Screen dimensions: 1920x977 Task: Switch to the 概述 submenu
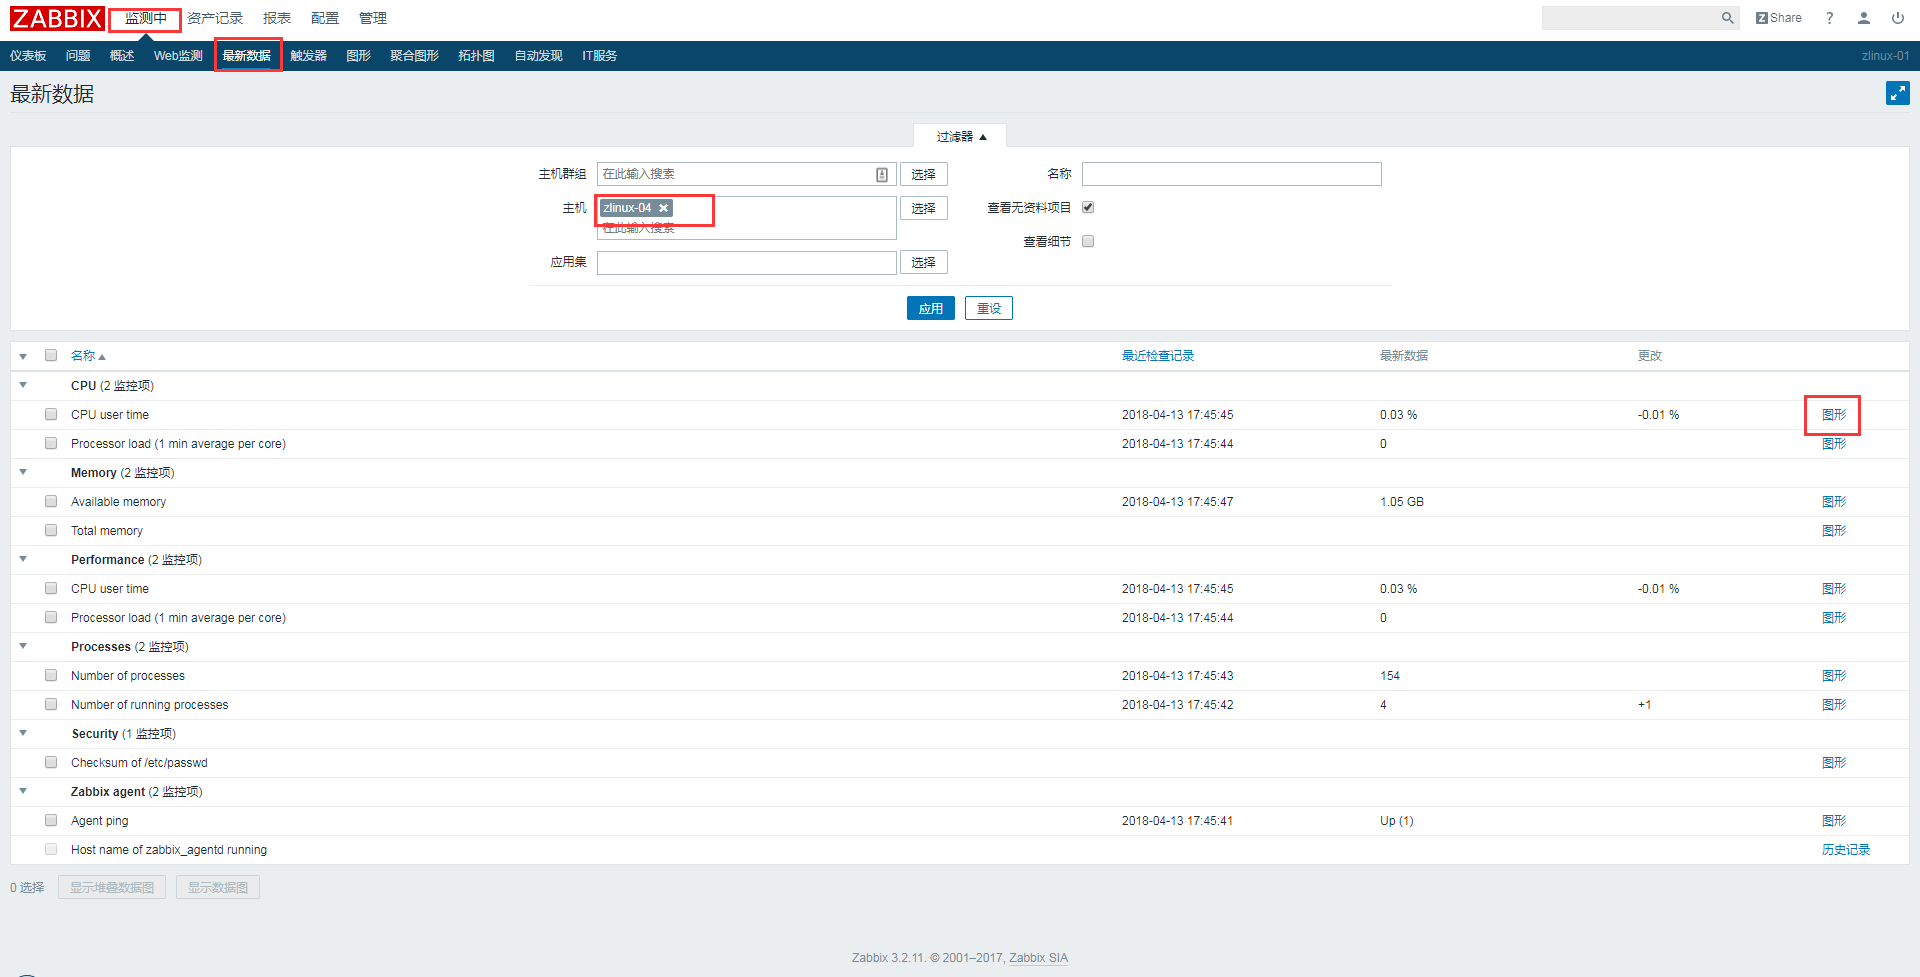pyautogui.click(x=122, y=56)
